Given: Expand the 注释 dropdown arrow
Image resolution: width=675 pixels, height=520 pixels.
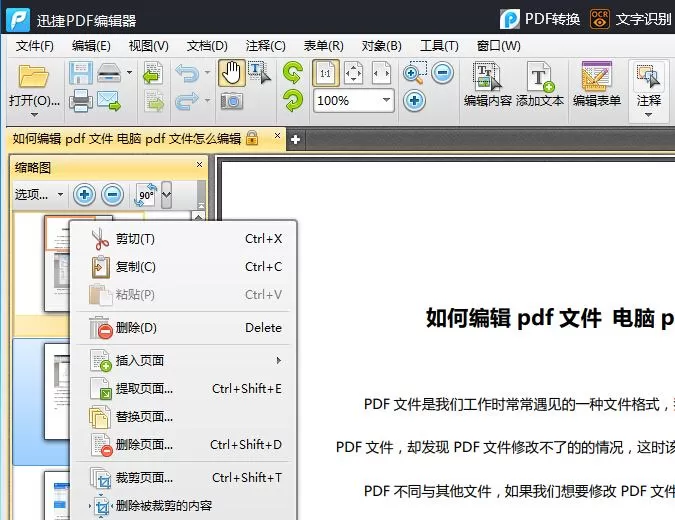Looking at the screenshot, I should (x=648, y=115).
